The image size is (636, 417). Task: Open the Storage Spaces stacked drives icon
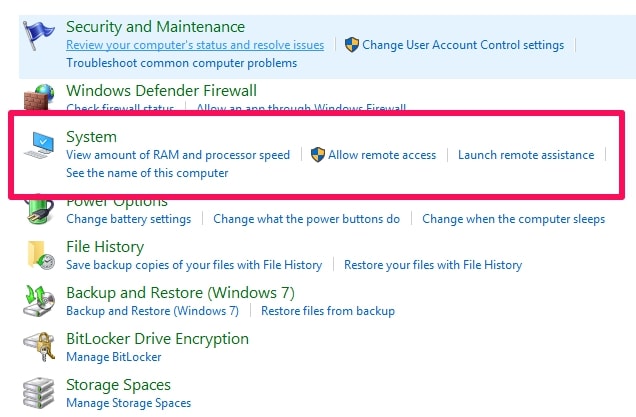[39, 393]
